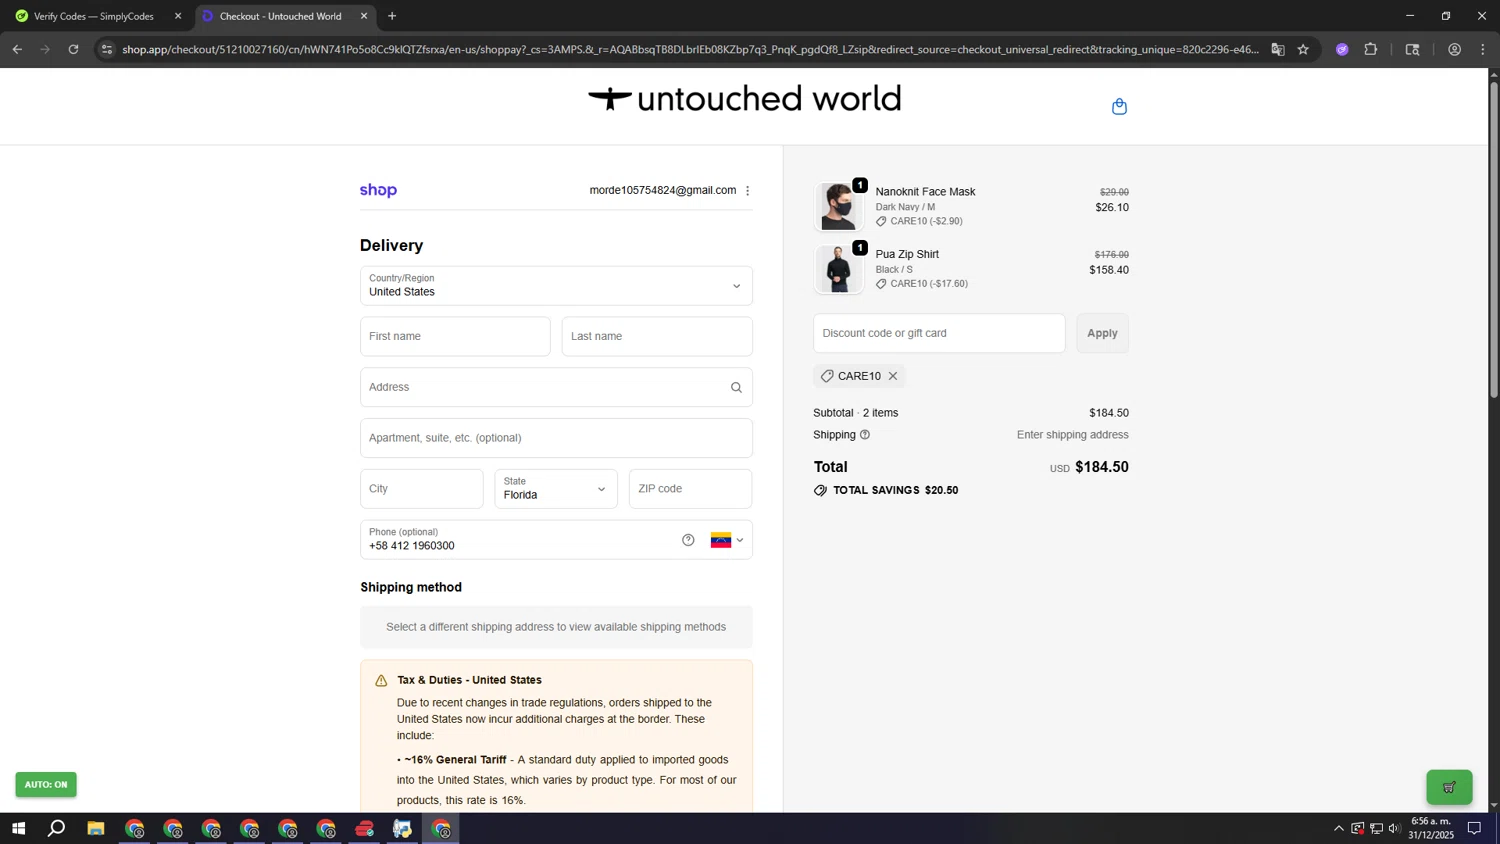Click the Enter shipping address text
Image resolution: width=1500 pixels, height=844 pixels.
coord(1072,435)
